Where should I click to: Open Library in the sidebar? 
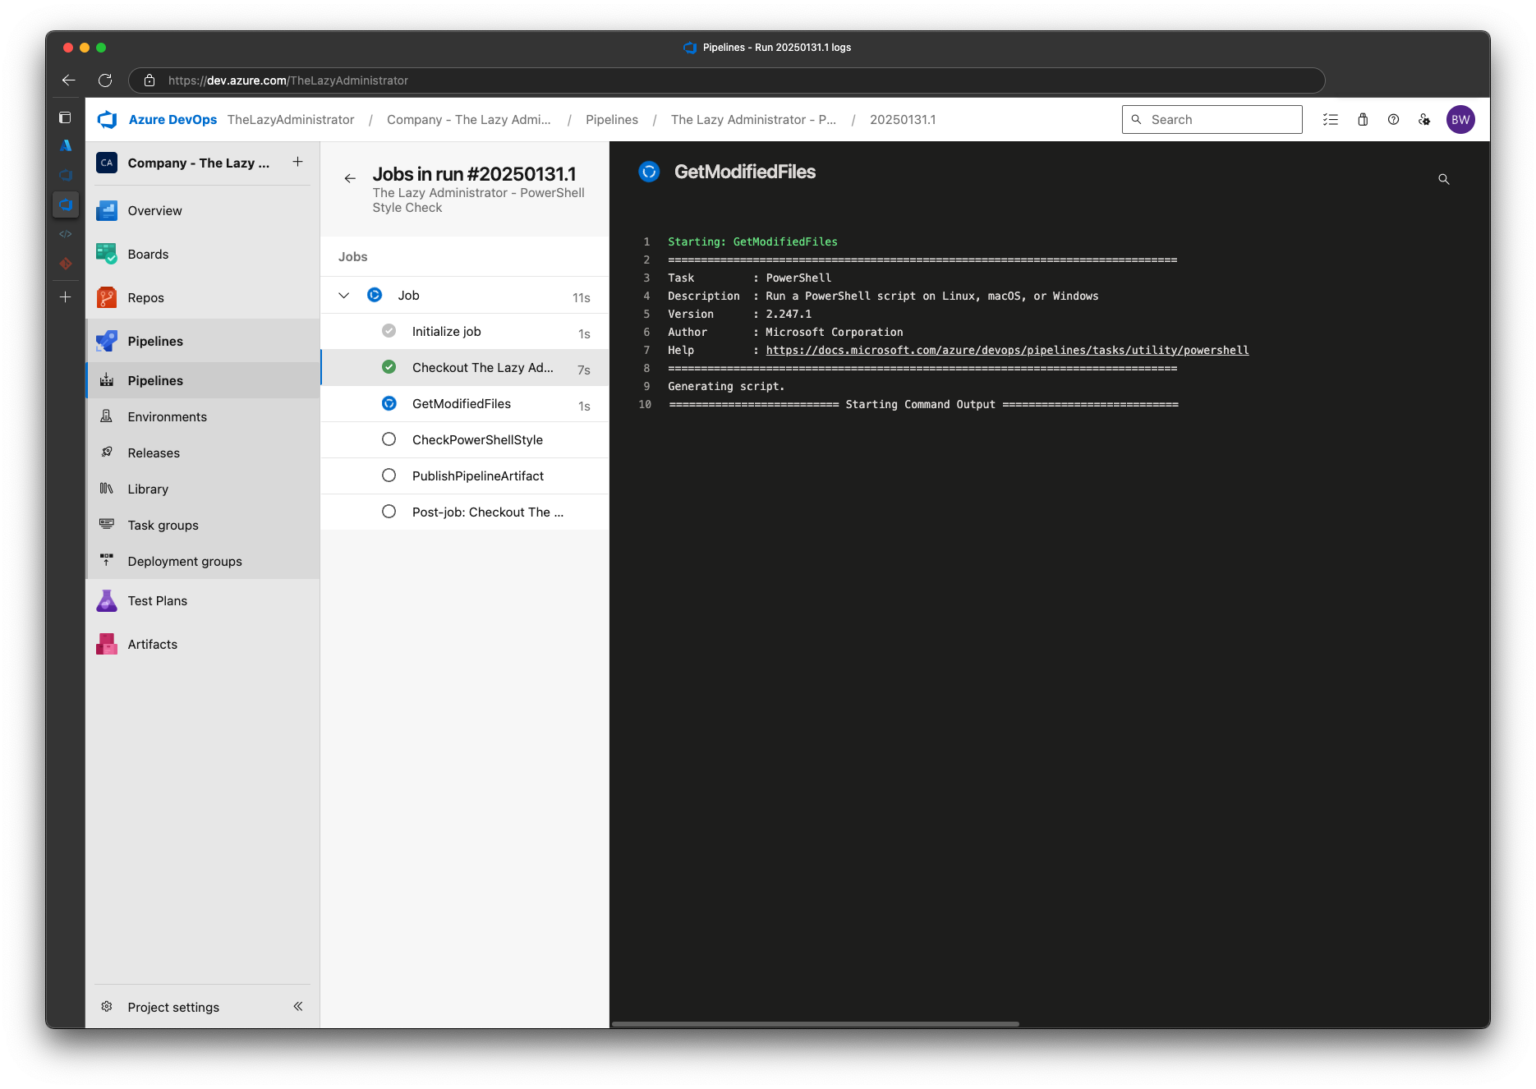pyautogui.click(x=203, y=489)
